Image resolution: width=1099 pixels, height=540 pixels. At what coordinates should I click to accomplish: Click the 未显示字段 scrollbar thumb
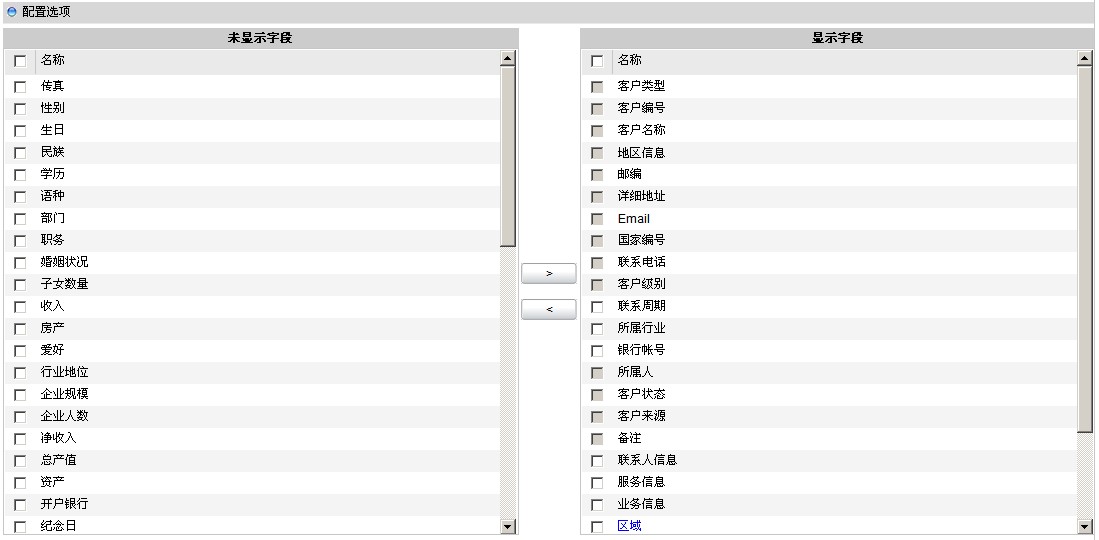pyautogui.click(x=508, y=156)
